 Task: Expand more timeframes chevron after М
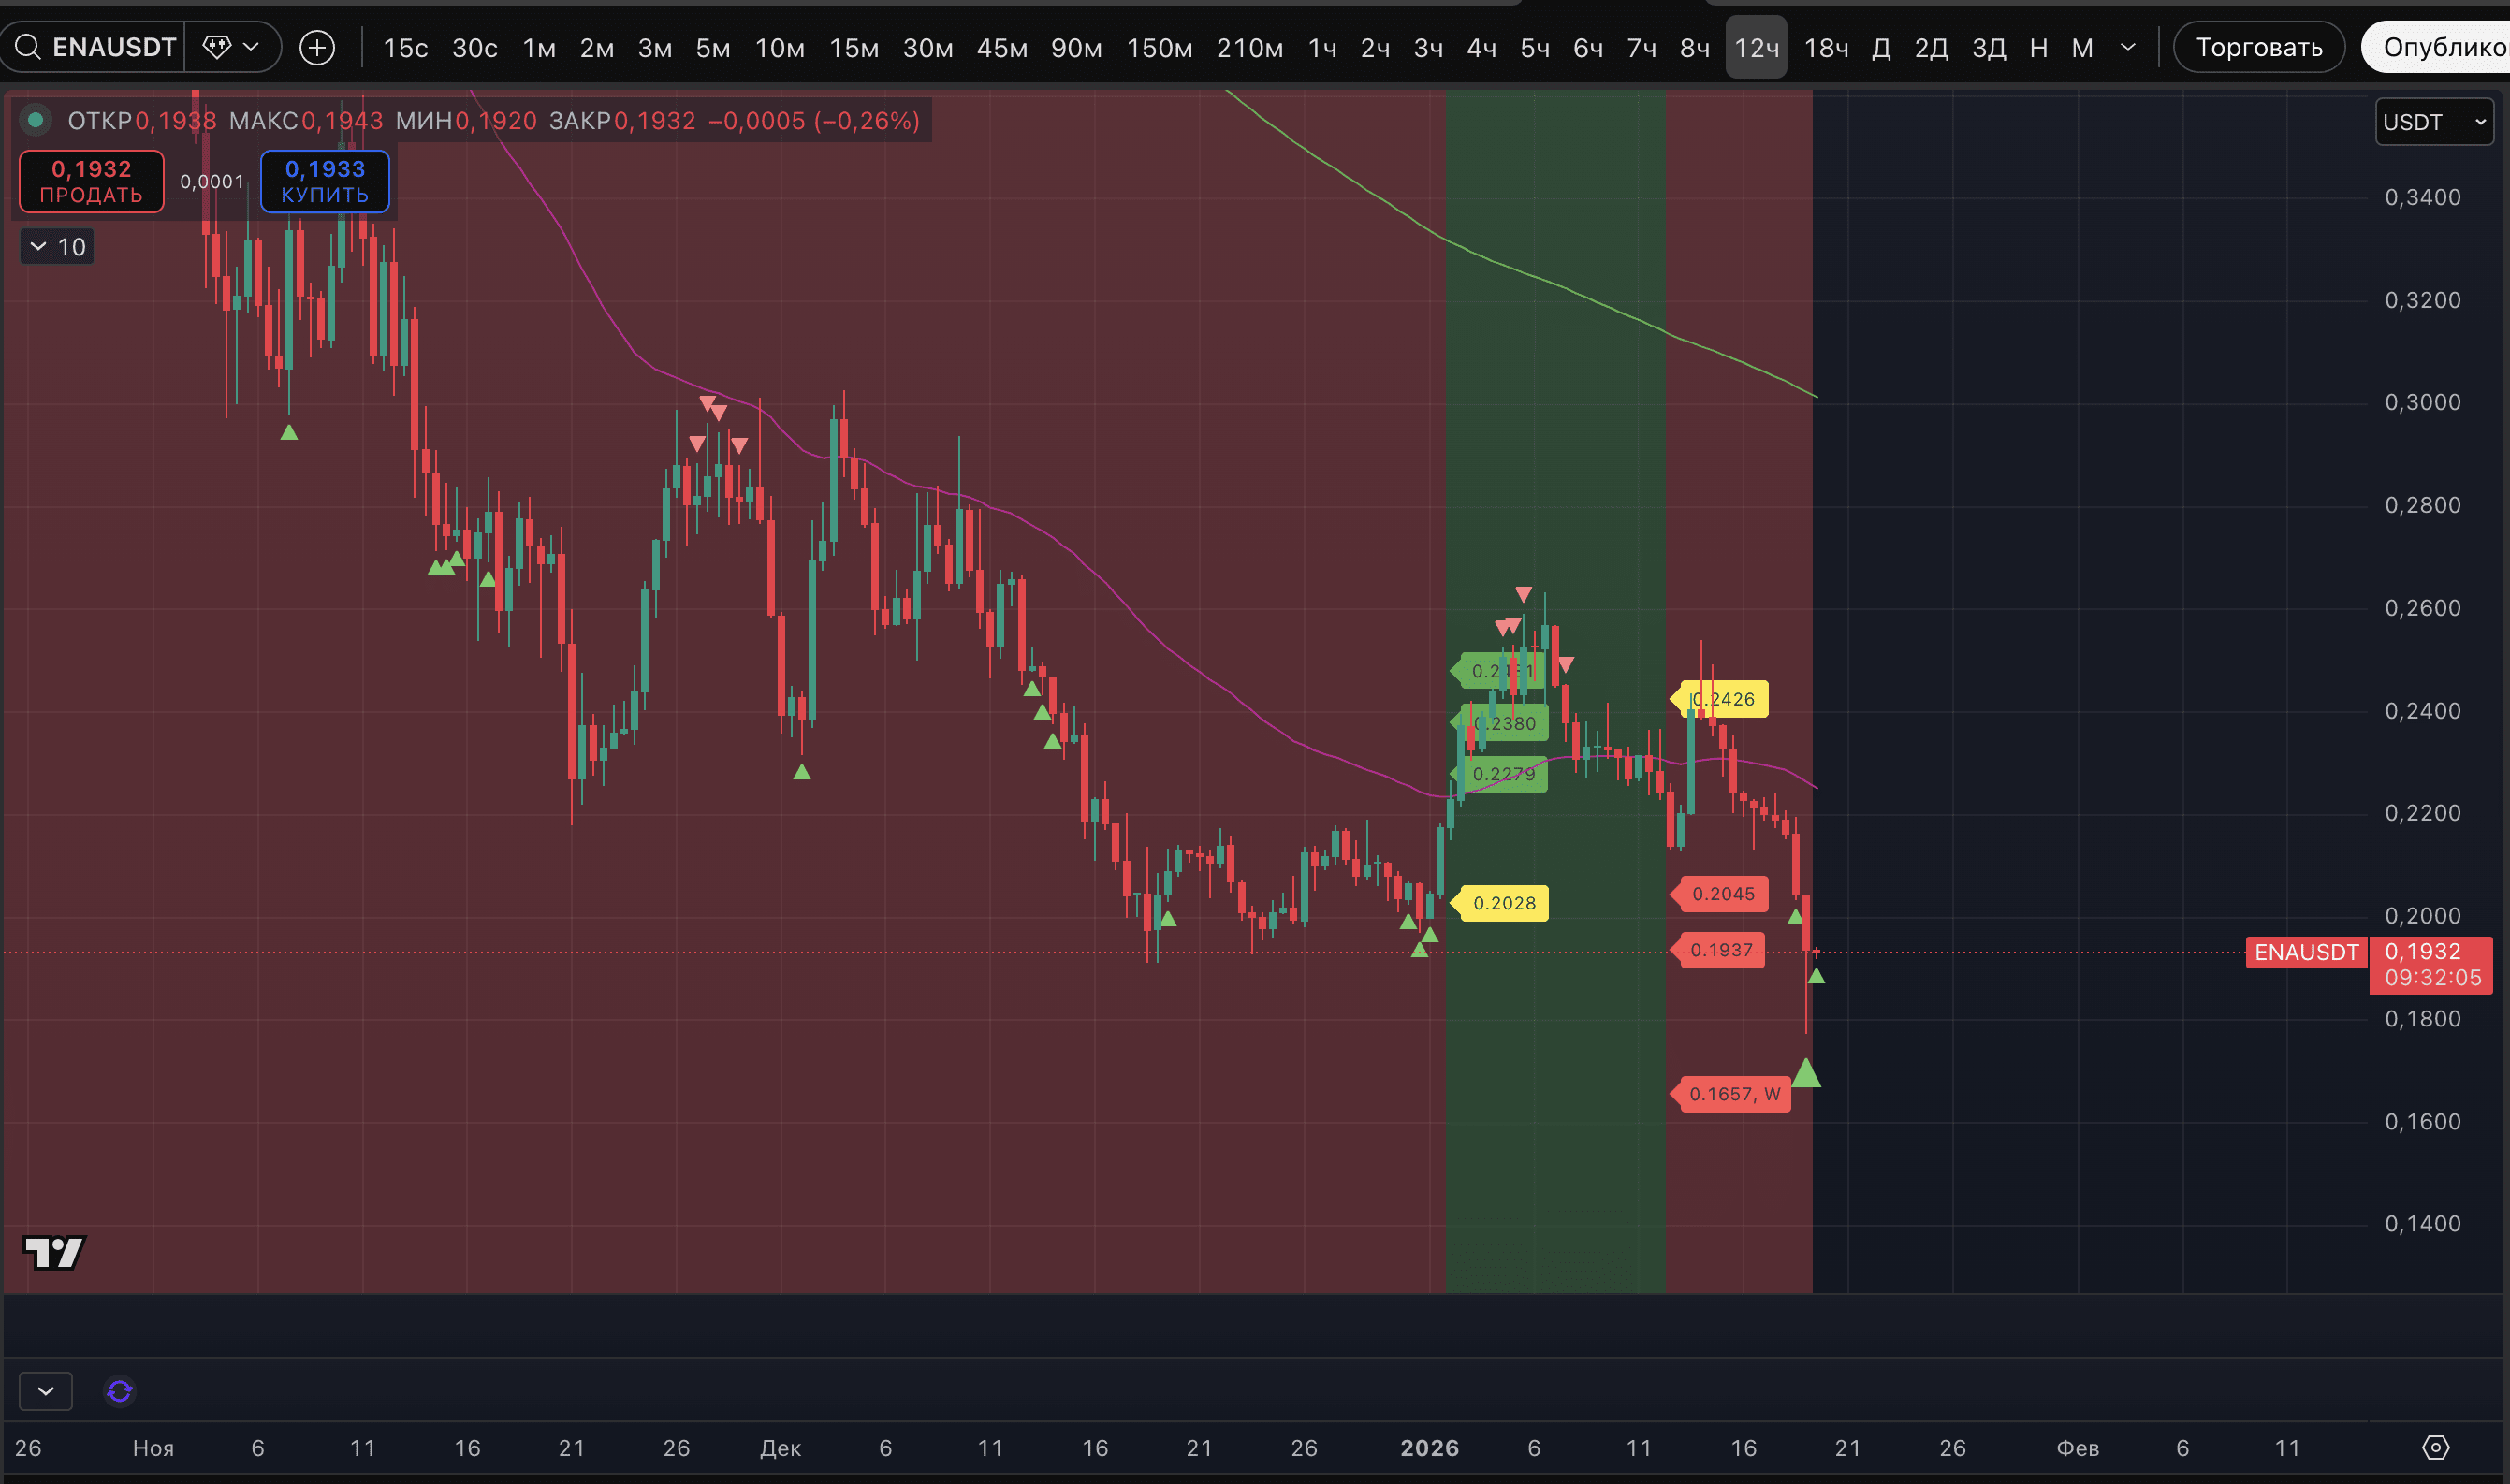(2128, 47)
